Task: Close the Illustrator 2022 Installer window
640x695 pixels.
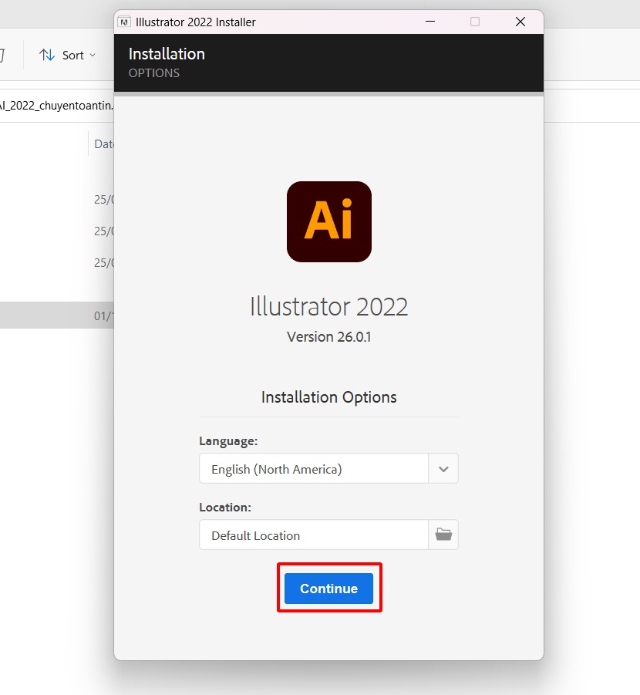Action: pos(520,21)
